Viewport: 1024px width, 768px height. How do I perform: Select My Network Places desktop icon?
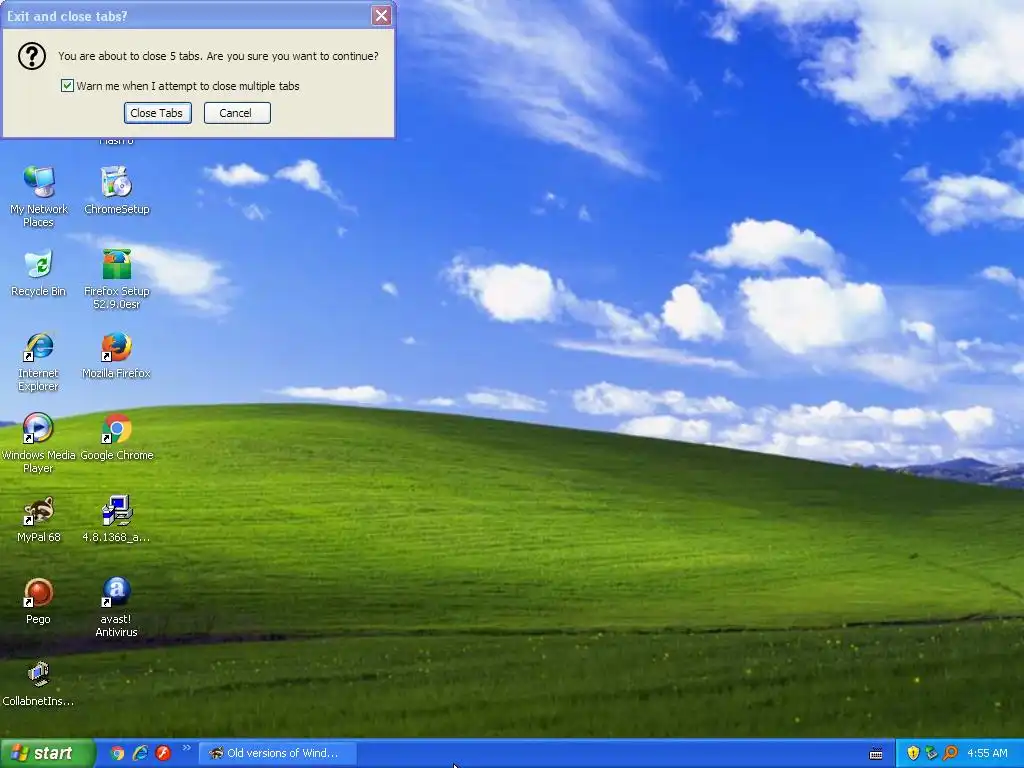click(39, 196)
